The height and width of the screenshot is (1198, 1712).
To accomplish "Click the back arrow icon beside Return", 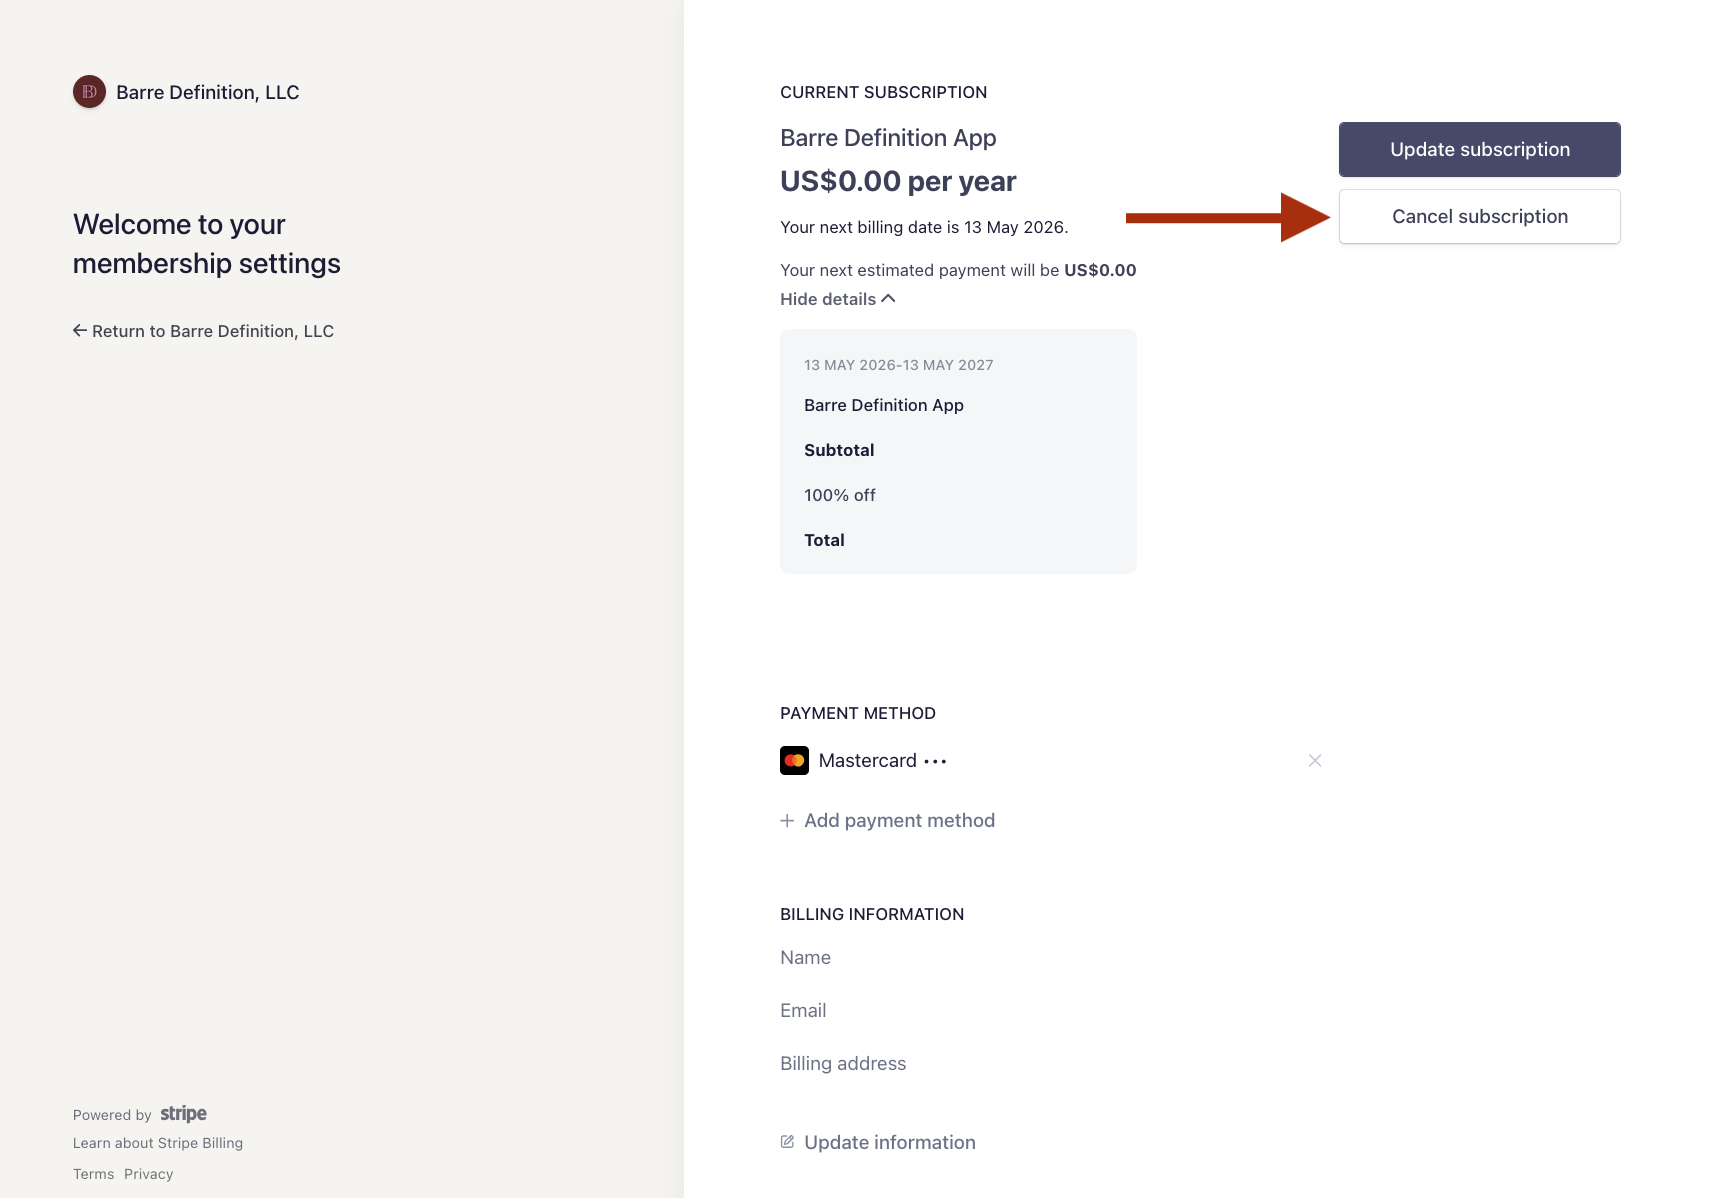I will (80, 331).
